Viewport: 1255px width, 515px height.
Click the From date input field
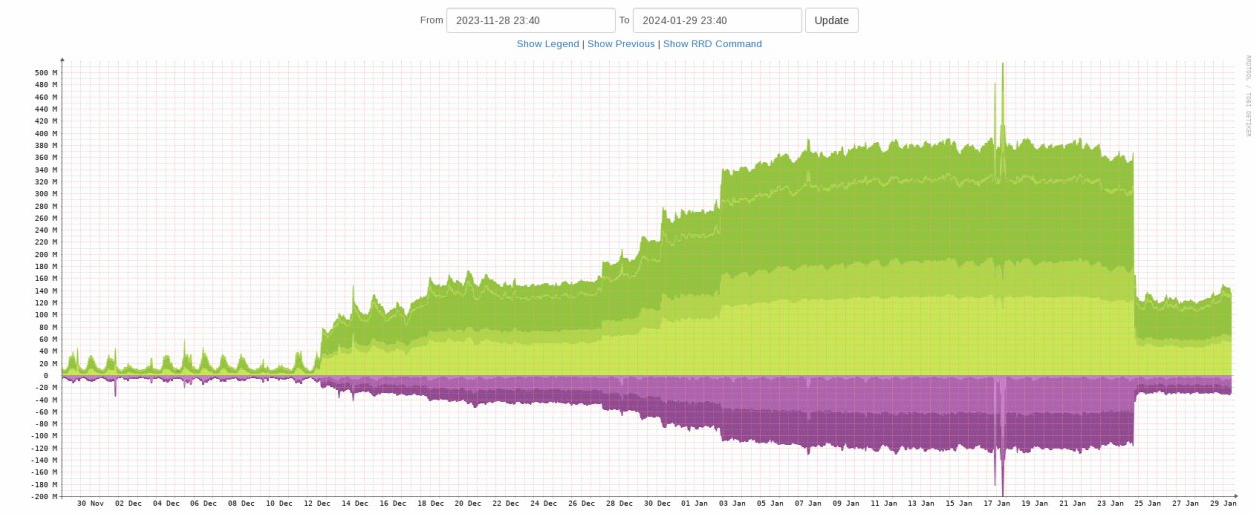[x=530, y=21]
